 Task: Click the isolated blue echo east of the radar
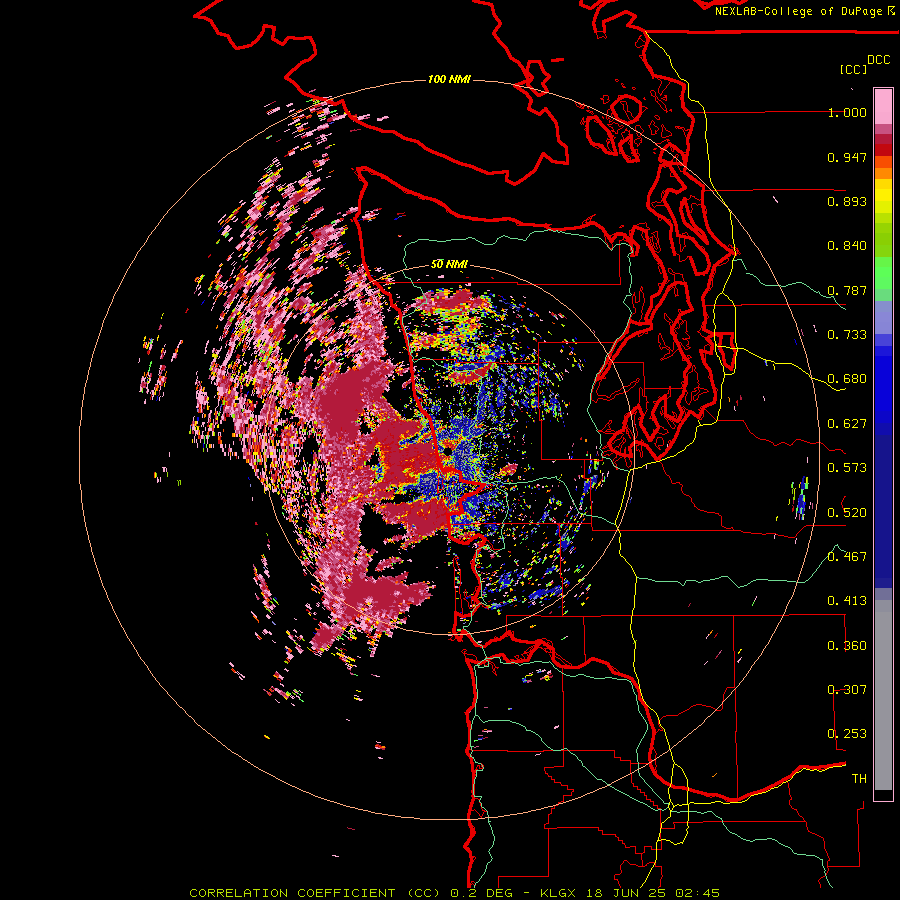click(800, 497)
